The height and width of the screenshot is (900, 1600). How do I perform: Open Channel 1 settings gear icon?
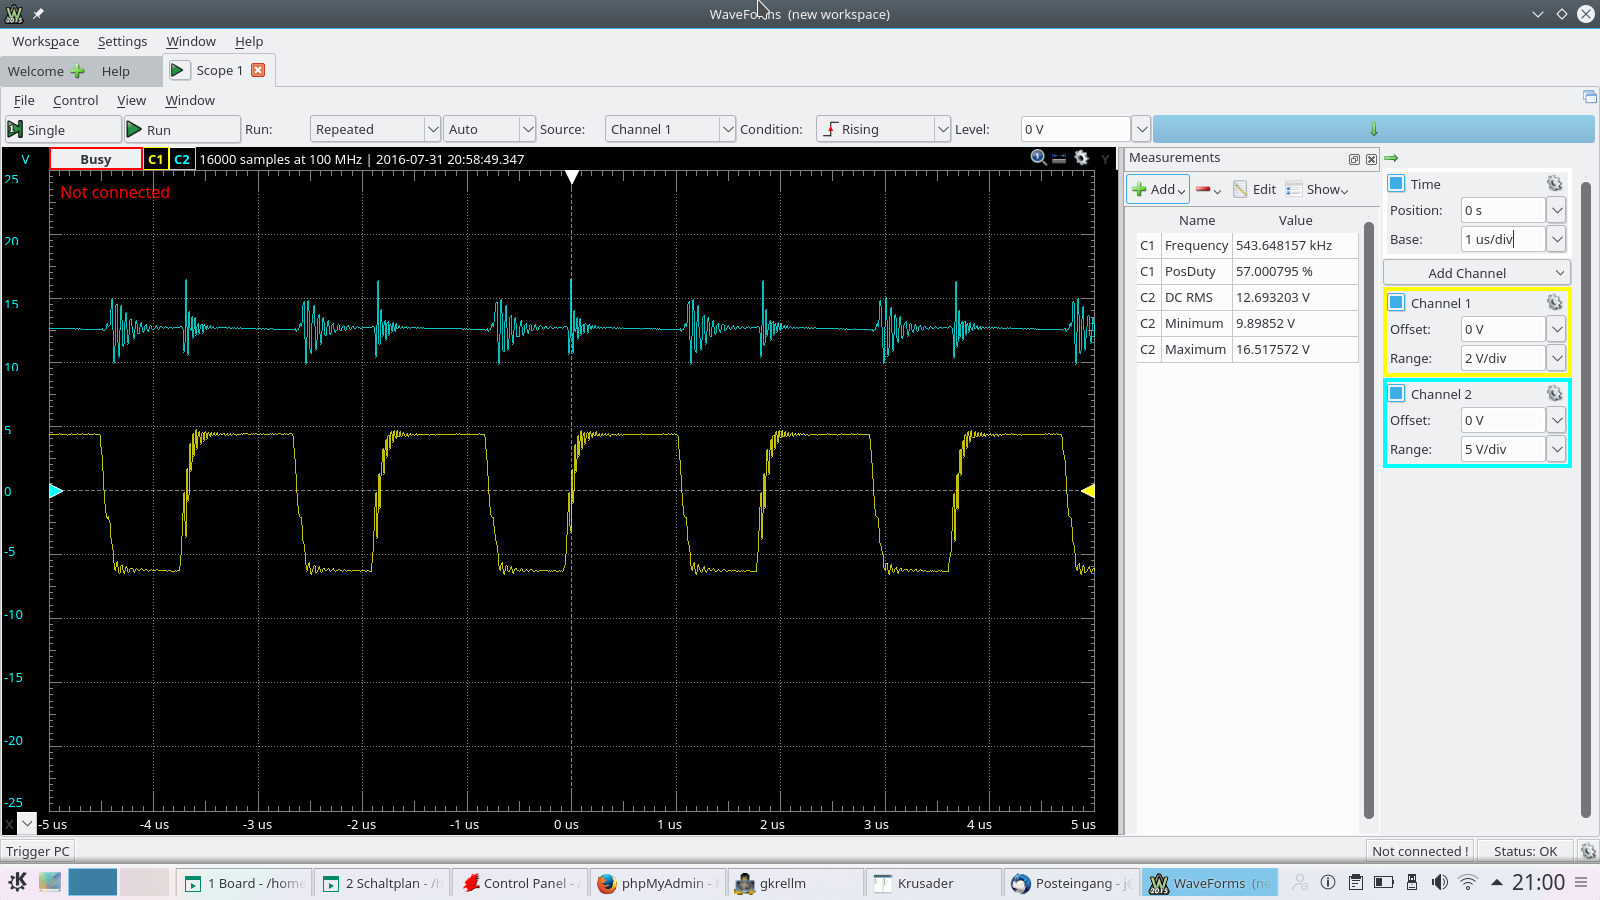[1554, 303]
